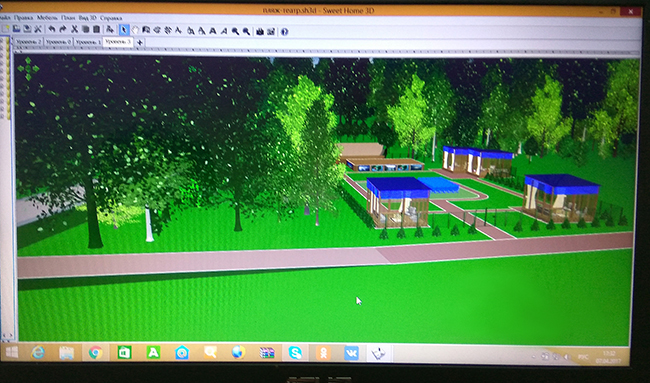The height and width of the screenshot is (383, 650).
Task: Click the Cut scissors icon
Action: (75, 29)
